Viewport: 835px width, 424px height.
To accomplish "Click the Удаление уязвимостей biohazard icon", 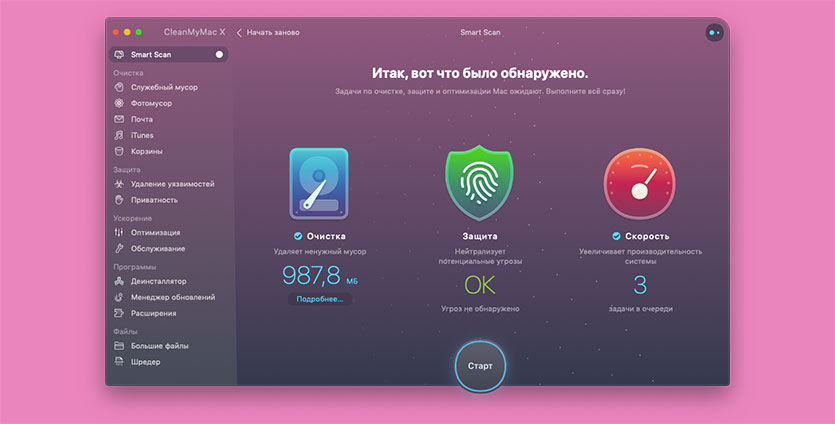I will [x=119, y=184].
